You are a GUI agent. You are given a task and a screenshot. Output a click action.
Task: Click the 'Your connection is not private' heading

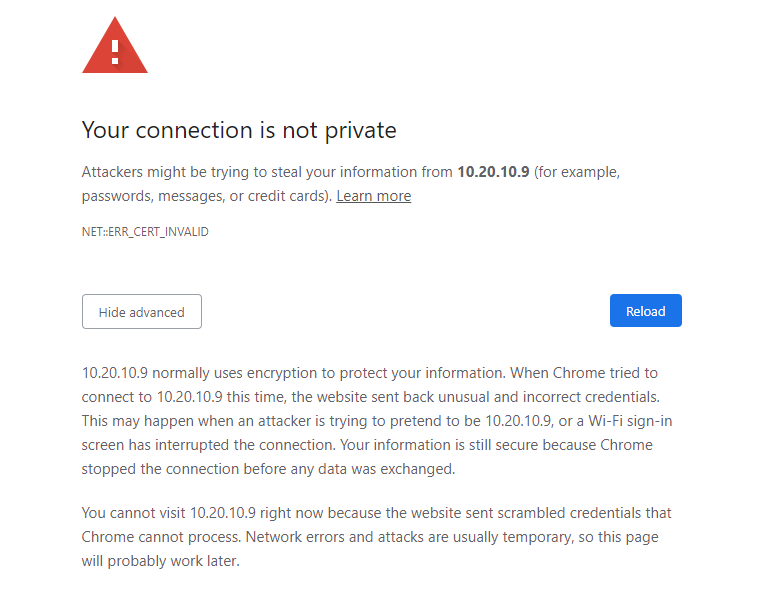[x=239, y=130]
